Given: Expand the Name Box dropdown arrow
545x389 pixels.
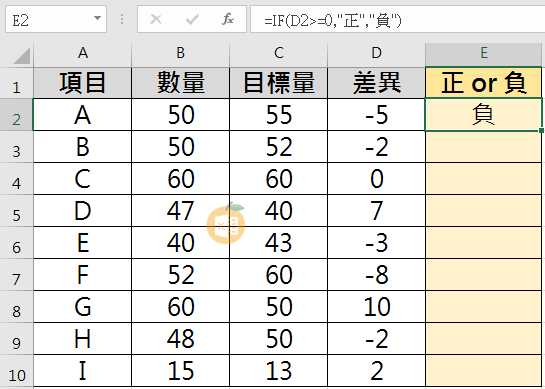Looking at the screenshot, I should coord(97,18).
